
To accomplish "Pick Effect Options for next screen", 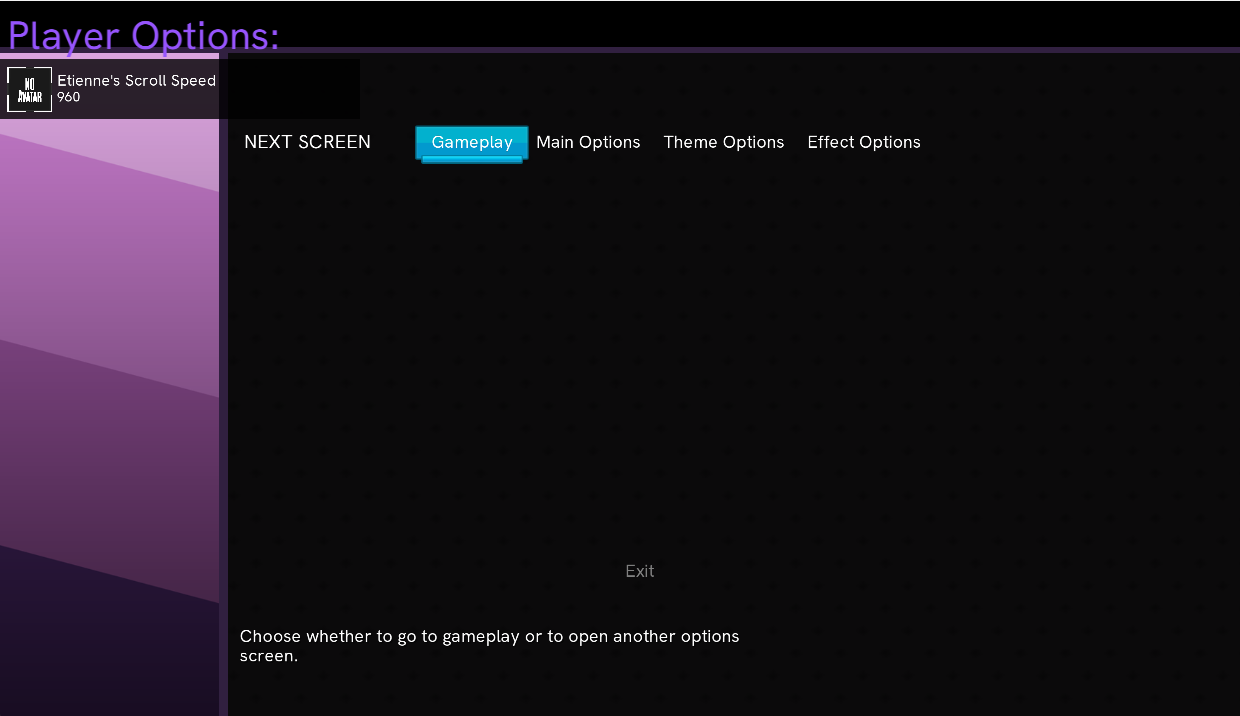I will (864, 142).
